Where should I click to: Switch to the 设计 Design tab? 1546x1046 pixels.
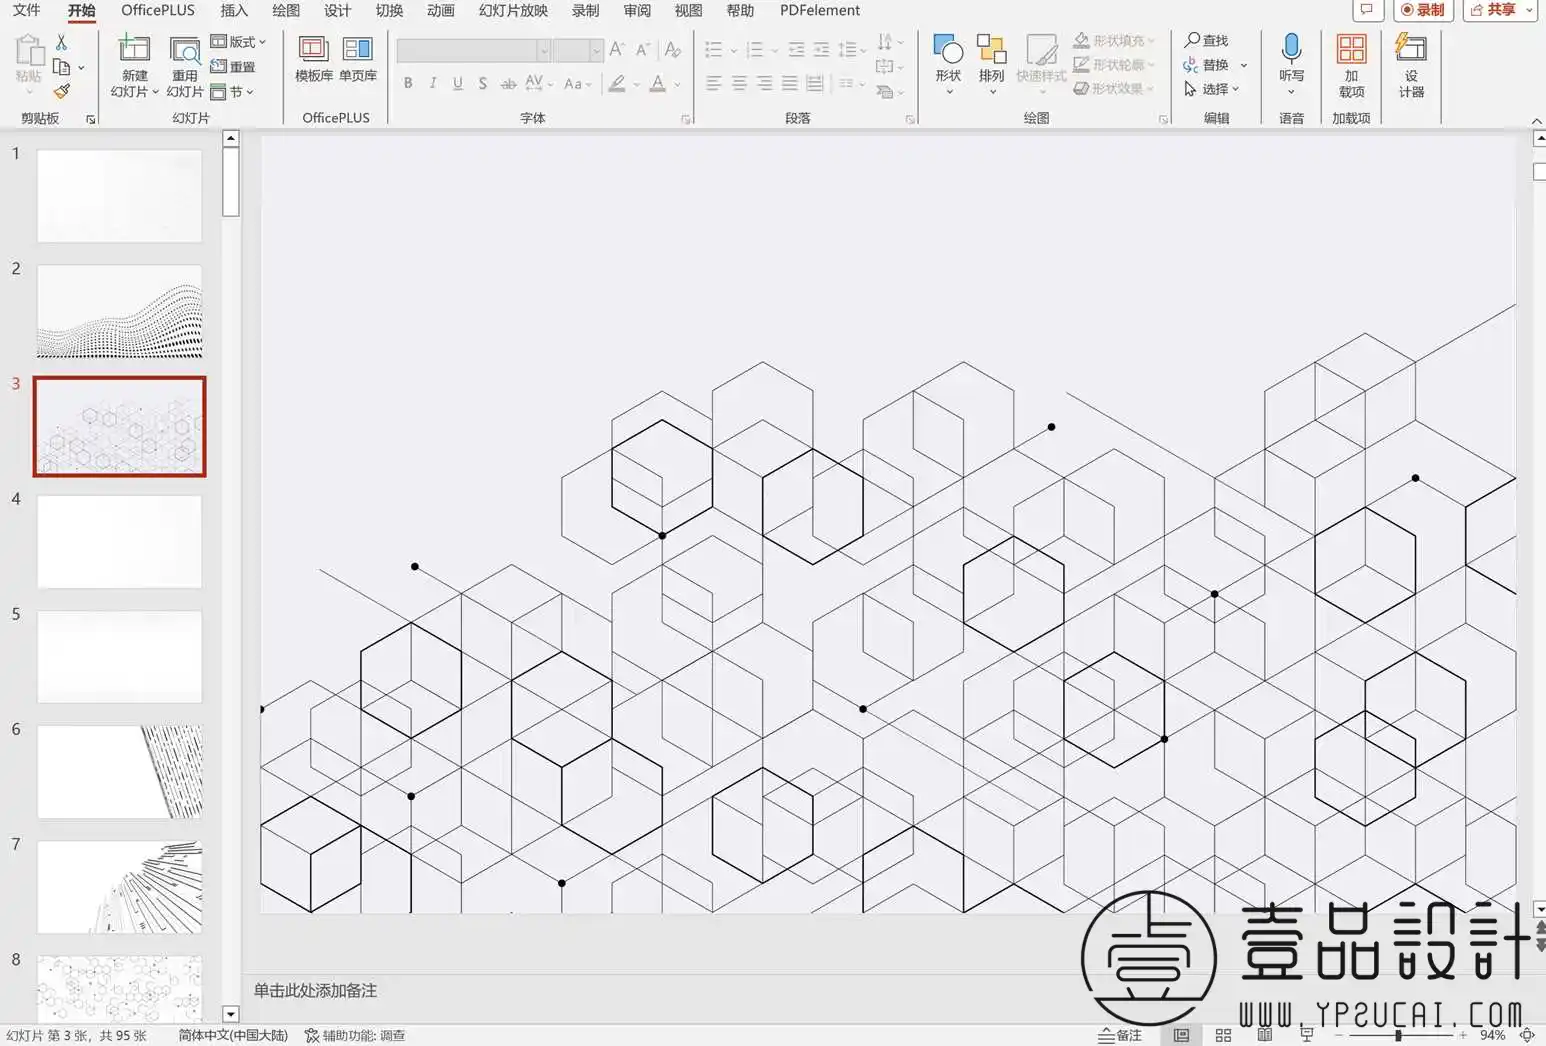point(338,10)
